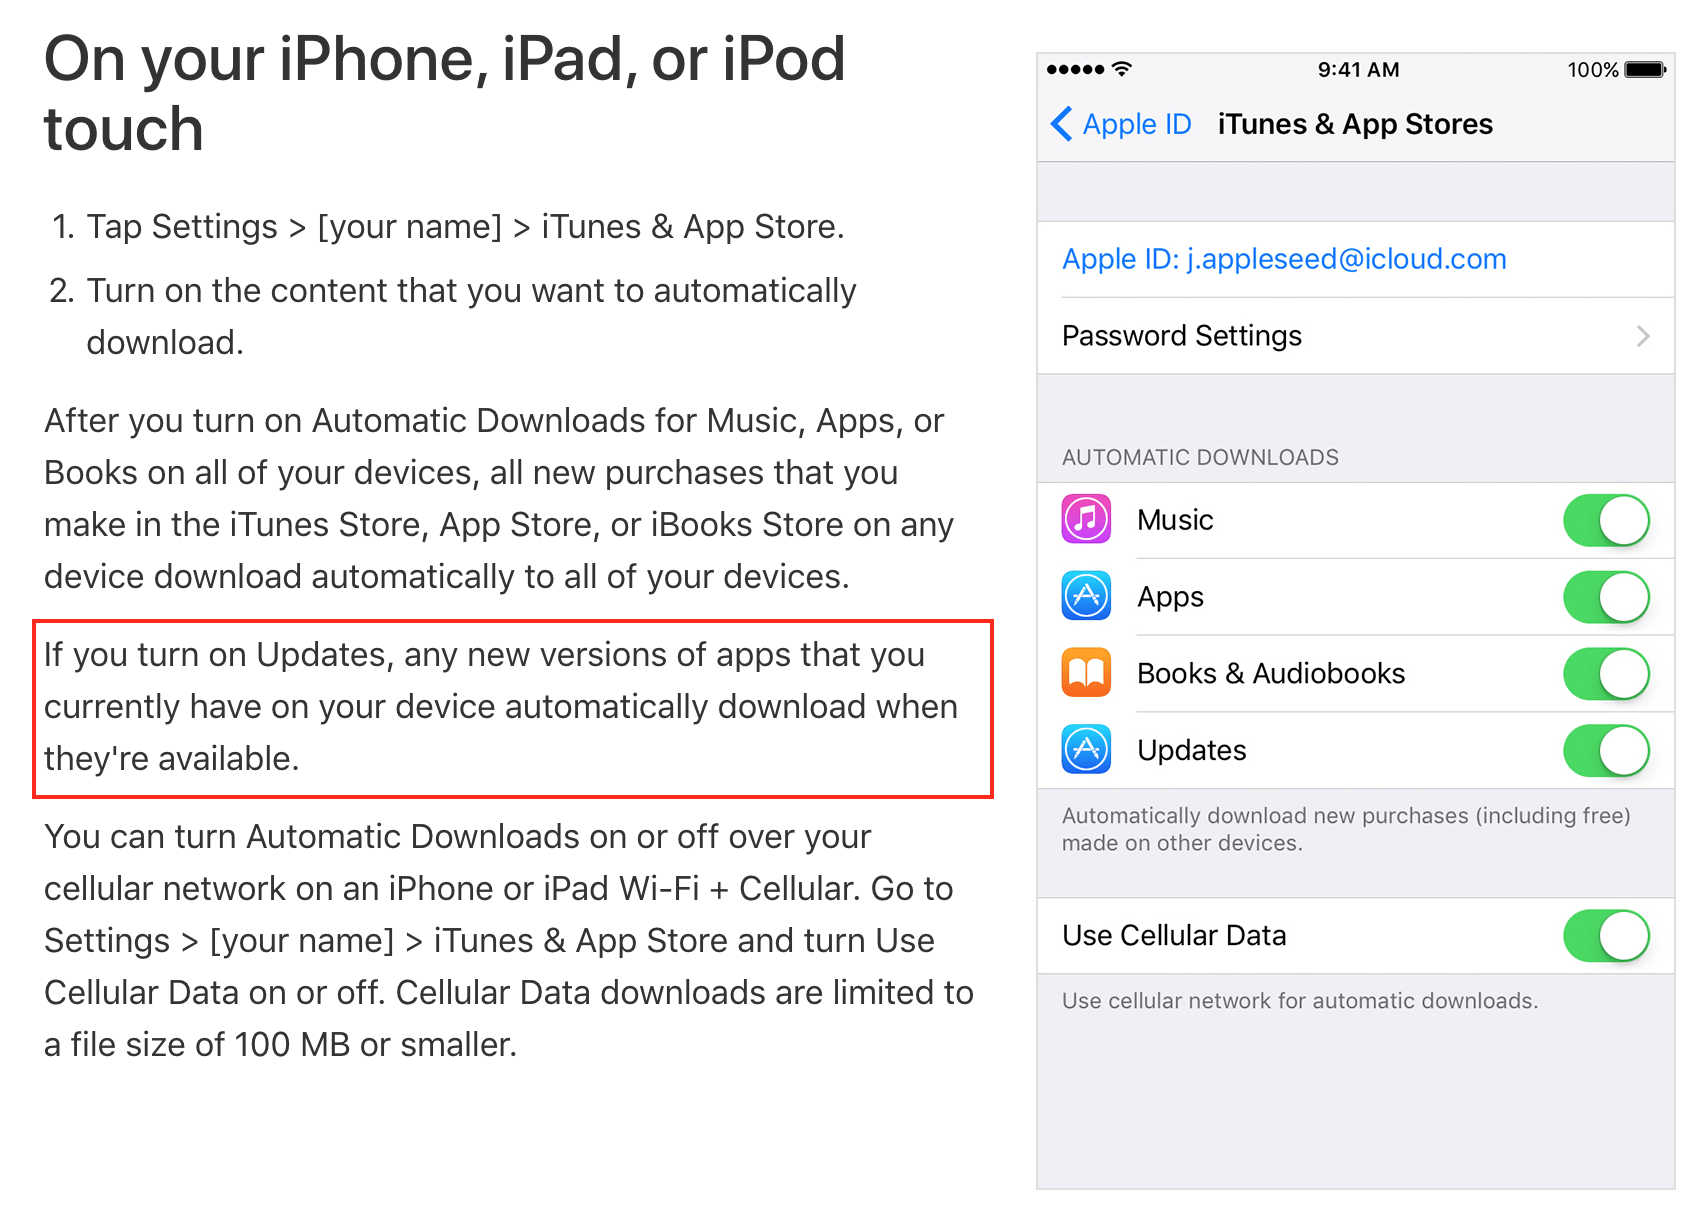Click the 'If you turn on Updates' paragraph
Screen dimensions: 1700x1212
pos(501,707)
